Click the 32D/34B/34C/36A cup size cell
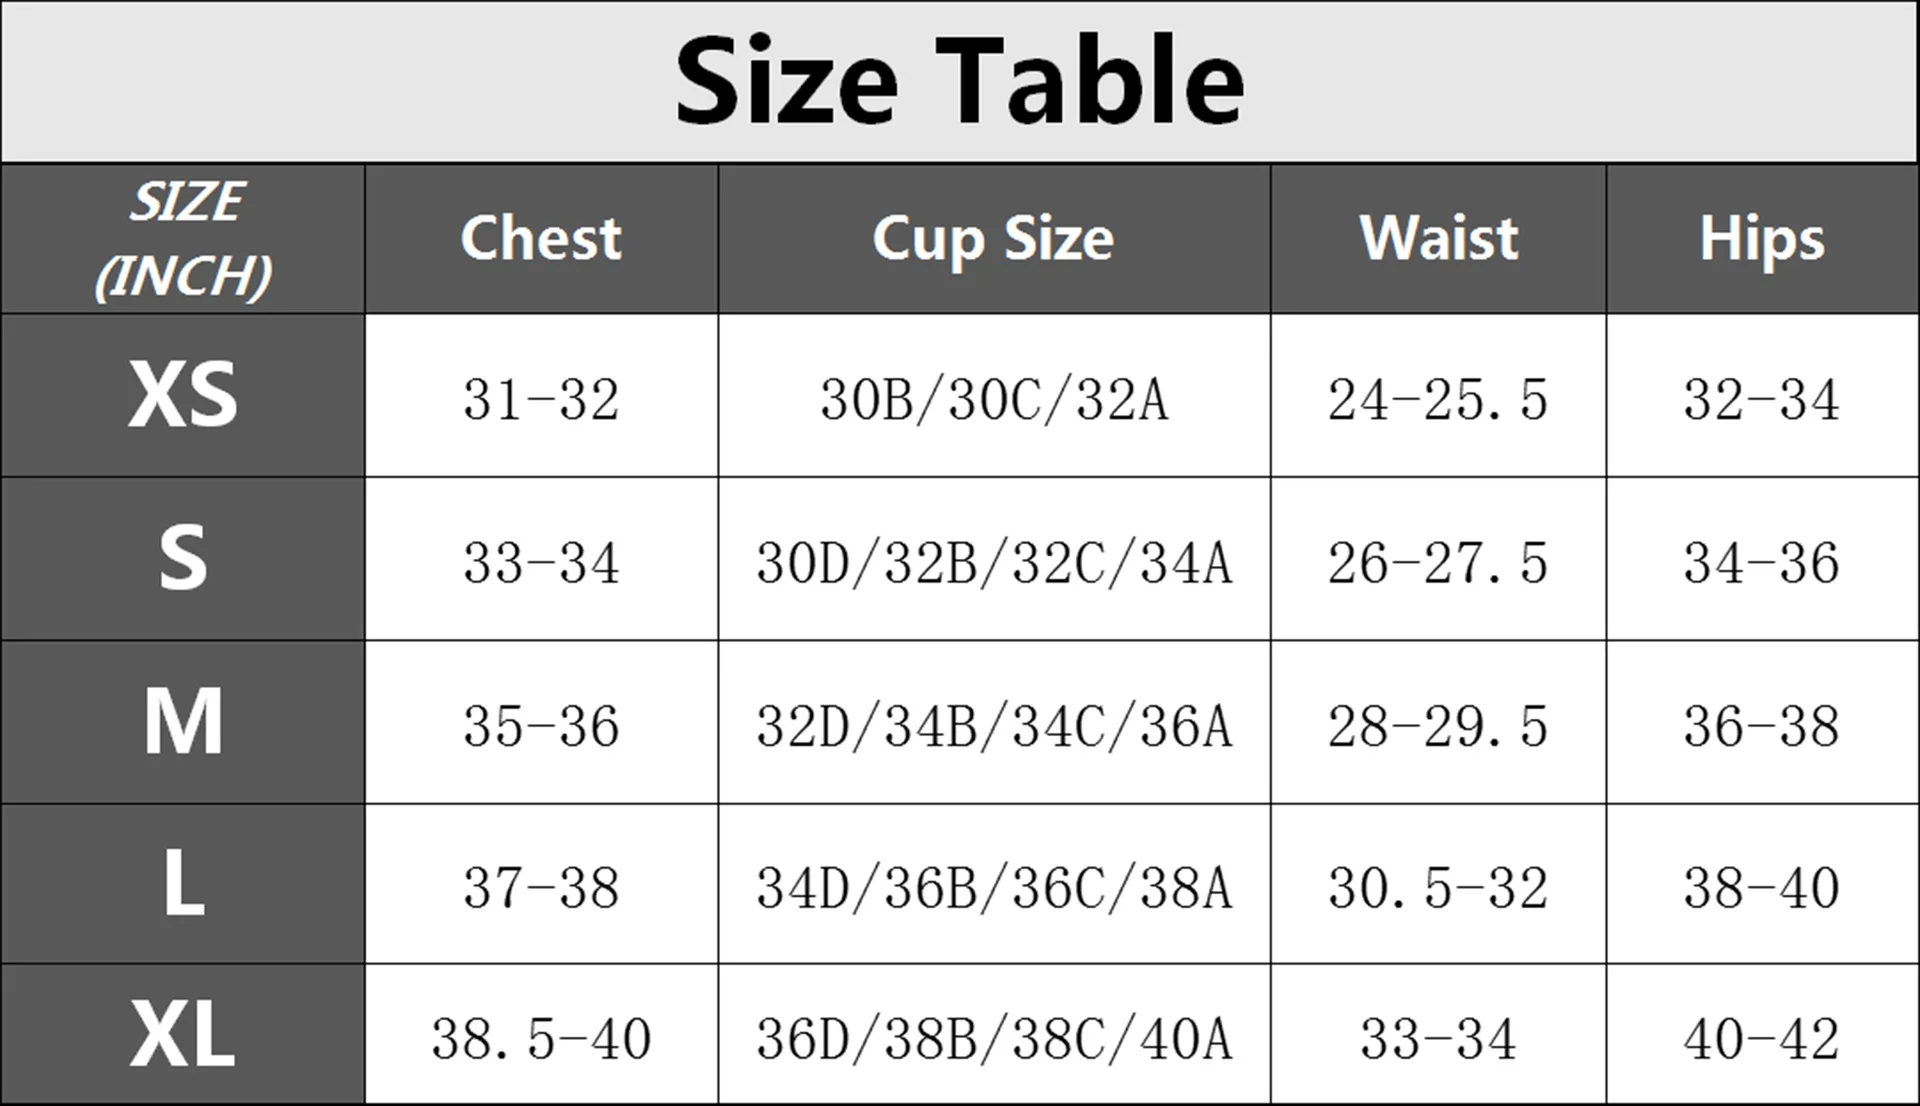 (993, 725)
